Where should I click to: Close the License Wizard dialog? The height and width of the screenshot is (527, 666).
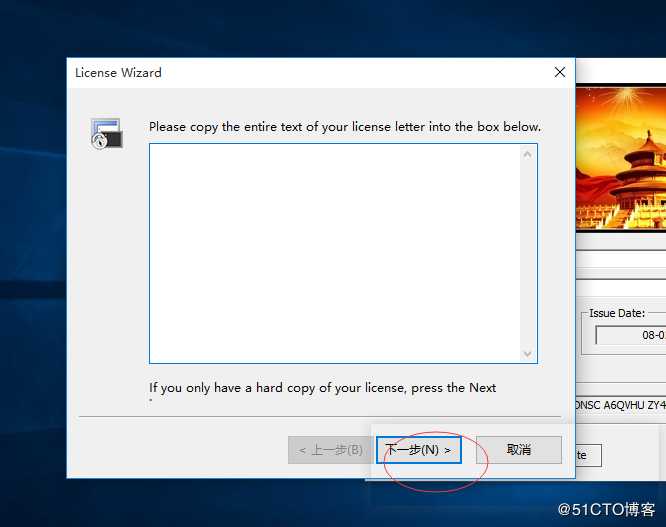click(560, 72)
